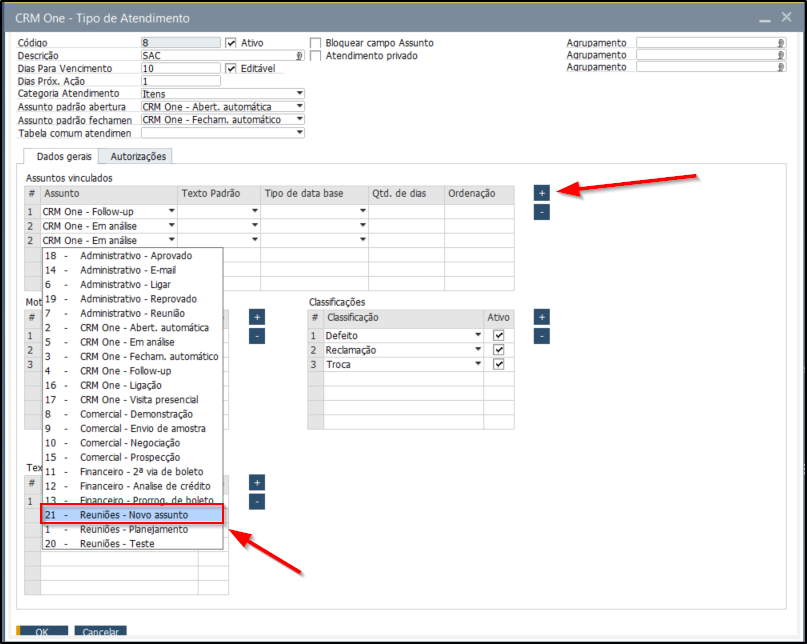Image resolution: width=807 pixels, height=644 pixels.
Task: Toggle the Ativo checkbox next to Código
Action: pyautogui.click(x=231, y=43)
